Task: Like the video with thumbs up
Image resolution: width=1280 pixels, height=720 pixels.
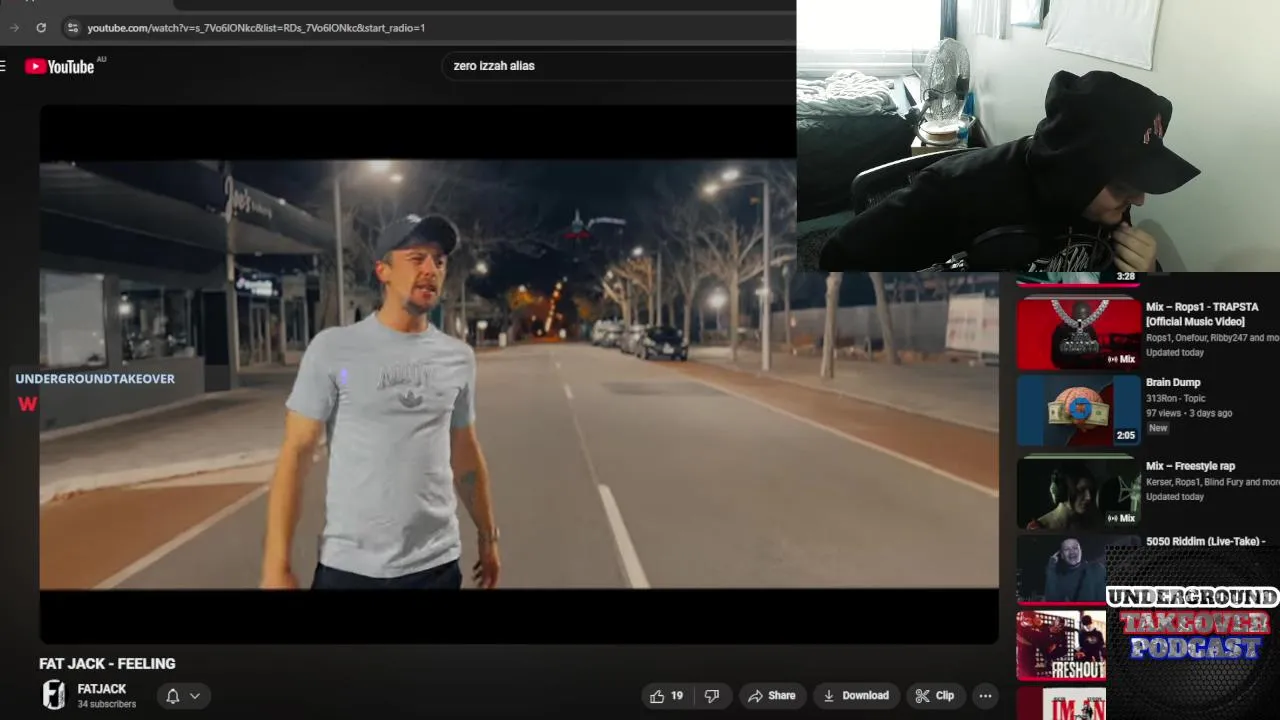Action: point(667,696)
